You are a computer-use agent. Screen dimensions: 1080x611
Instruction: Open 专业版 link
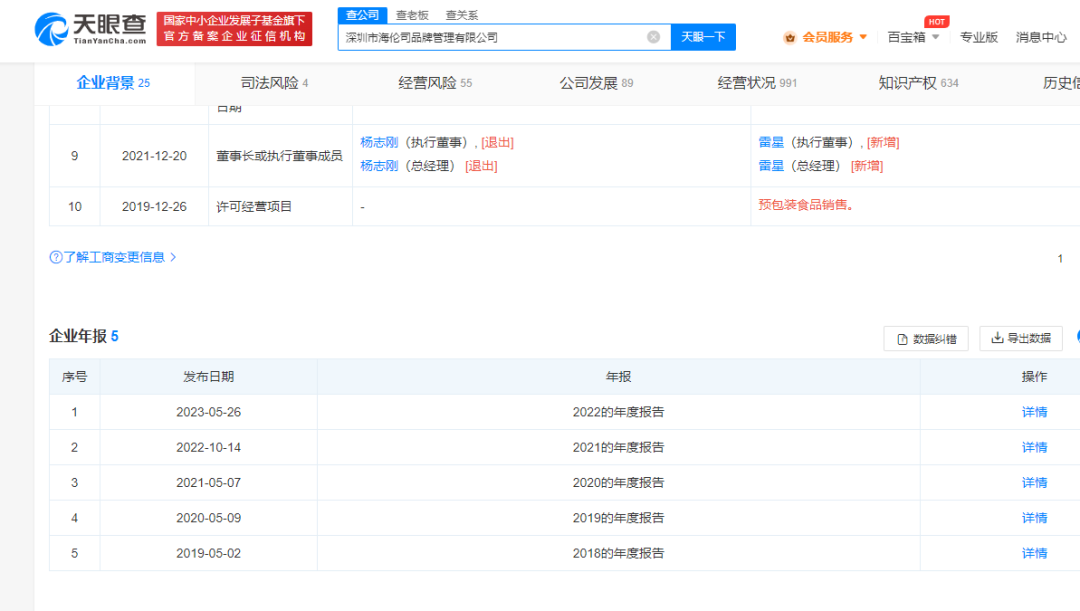pyautogui.click(x=979, y=37)
